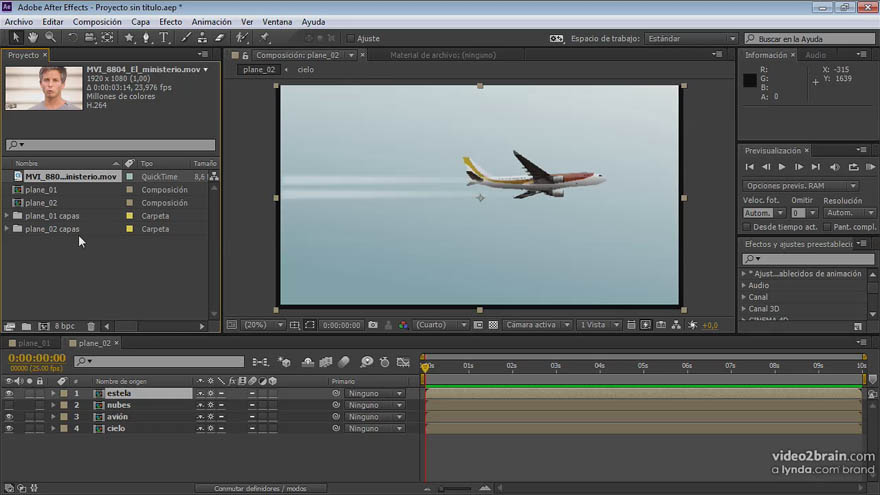The image size is (880, 495).
Task: Select the Pan Behind anchor point tool
Action: [x=107, y=38]
